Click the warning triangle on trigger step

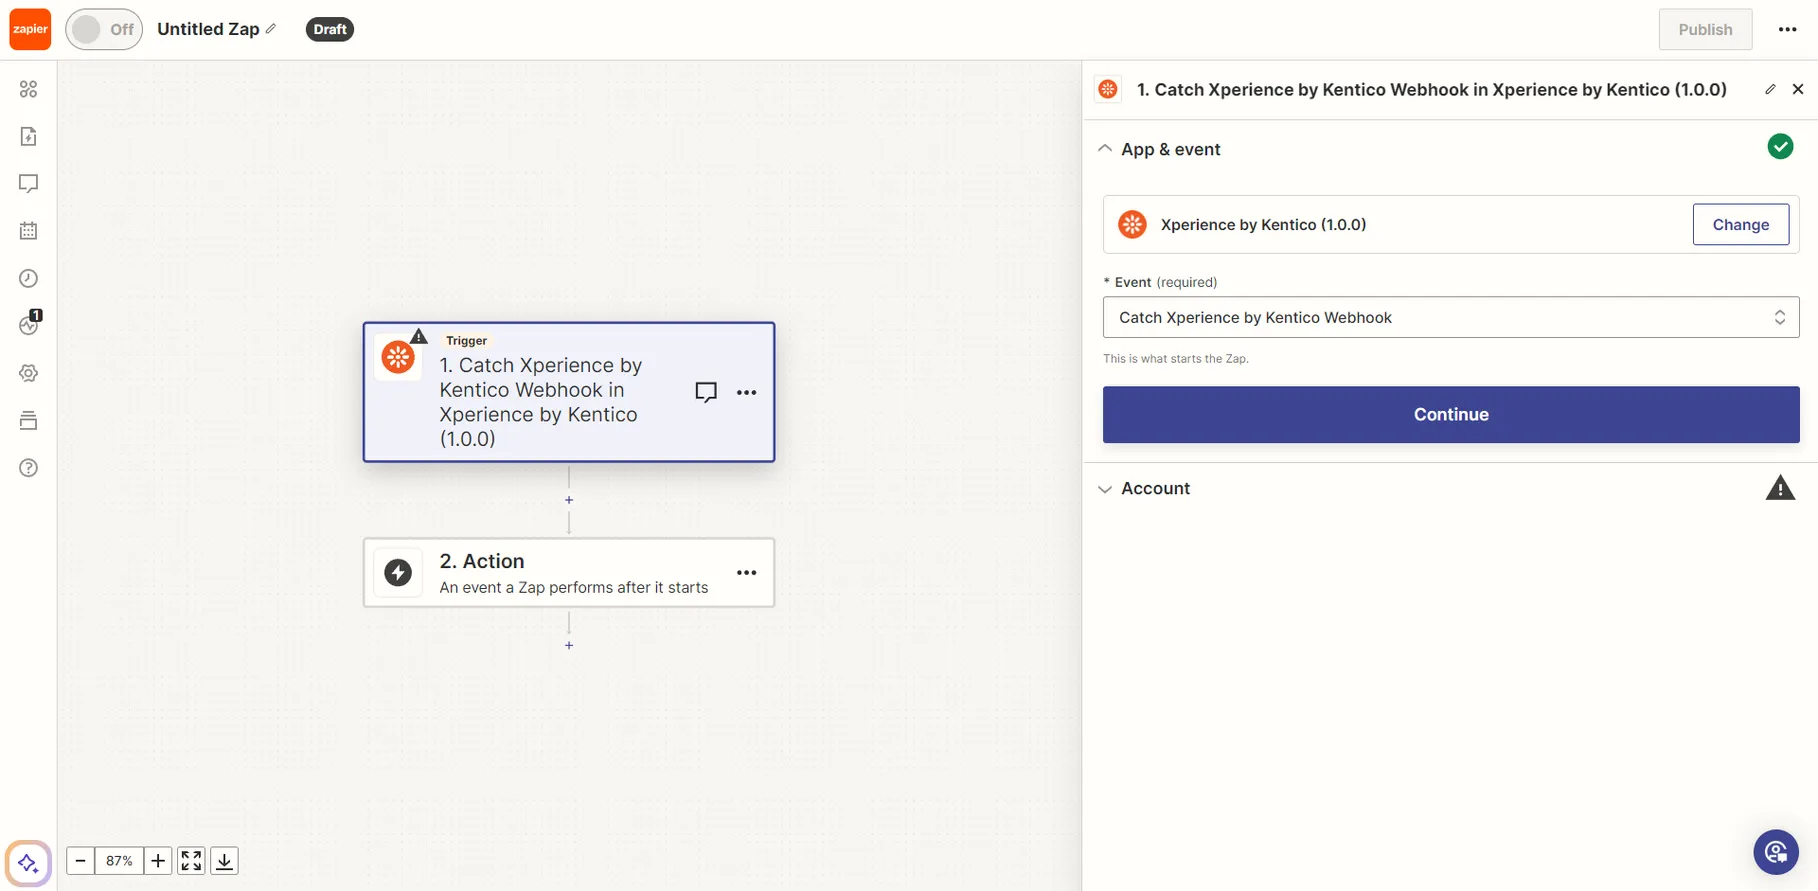419,336
